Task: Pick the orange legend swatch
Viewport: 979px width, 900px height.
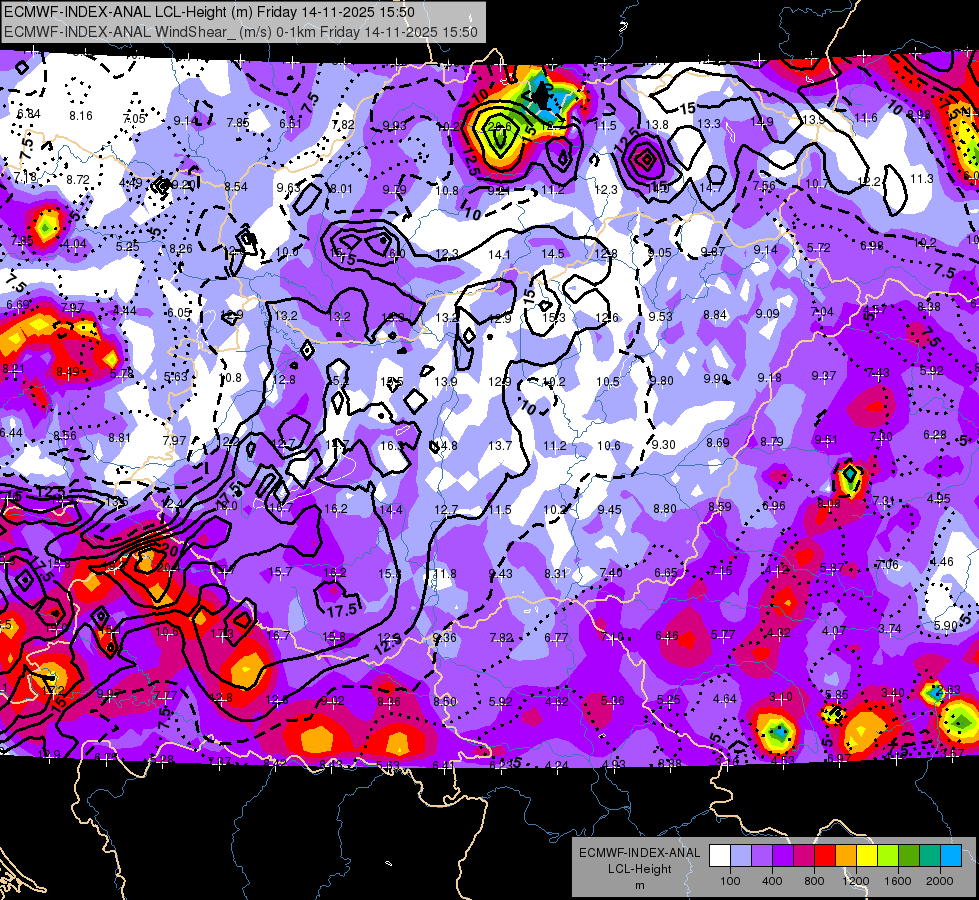Action: tap(845, 856)
